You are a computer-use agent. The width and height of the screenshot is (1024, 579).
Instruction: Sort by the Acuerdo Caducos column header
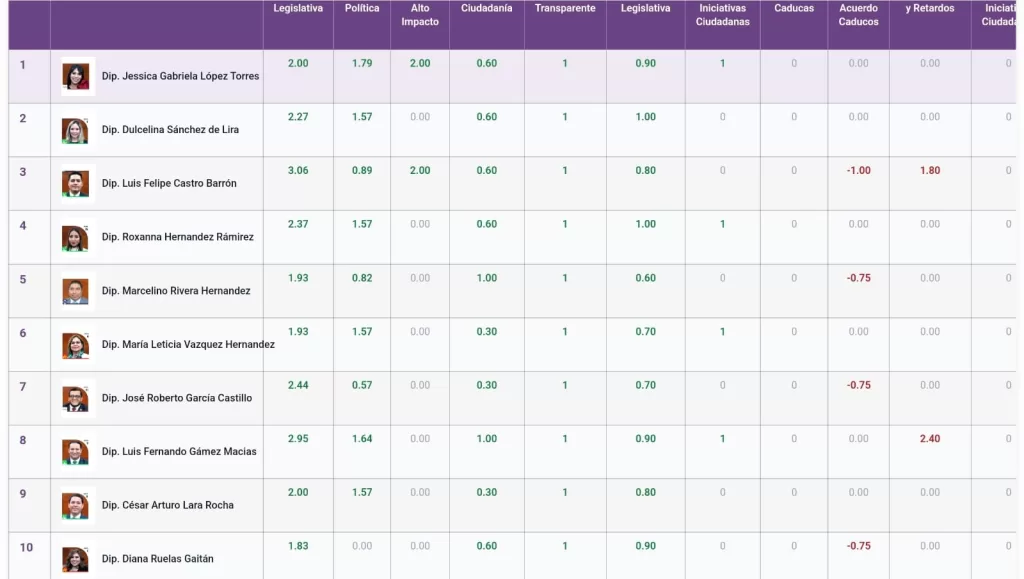tap(858, 15)
